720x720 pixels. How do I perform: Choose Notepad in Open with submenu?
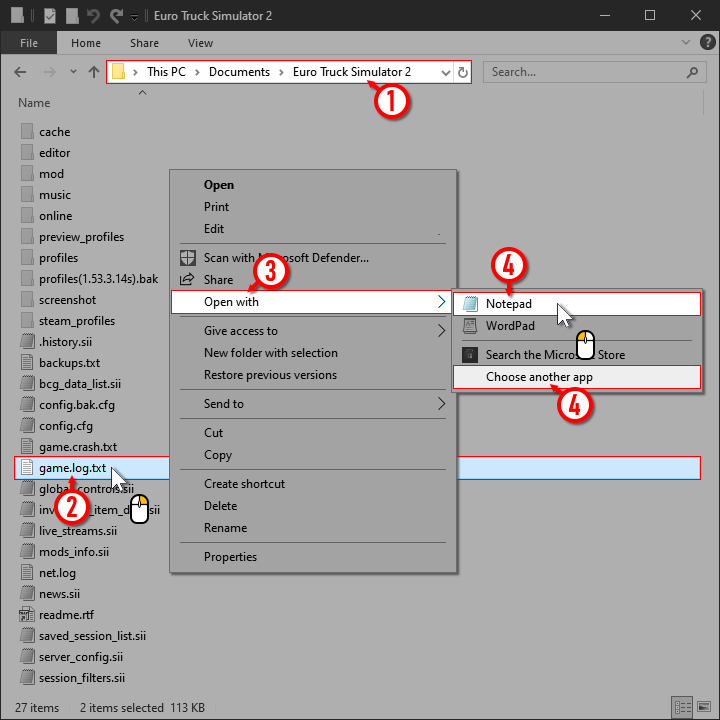[577, 304]
